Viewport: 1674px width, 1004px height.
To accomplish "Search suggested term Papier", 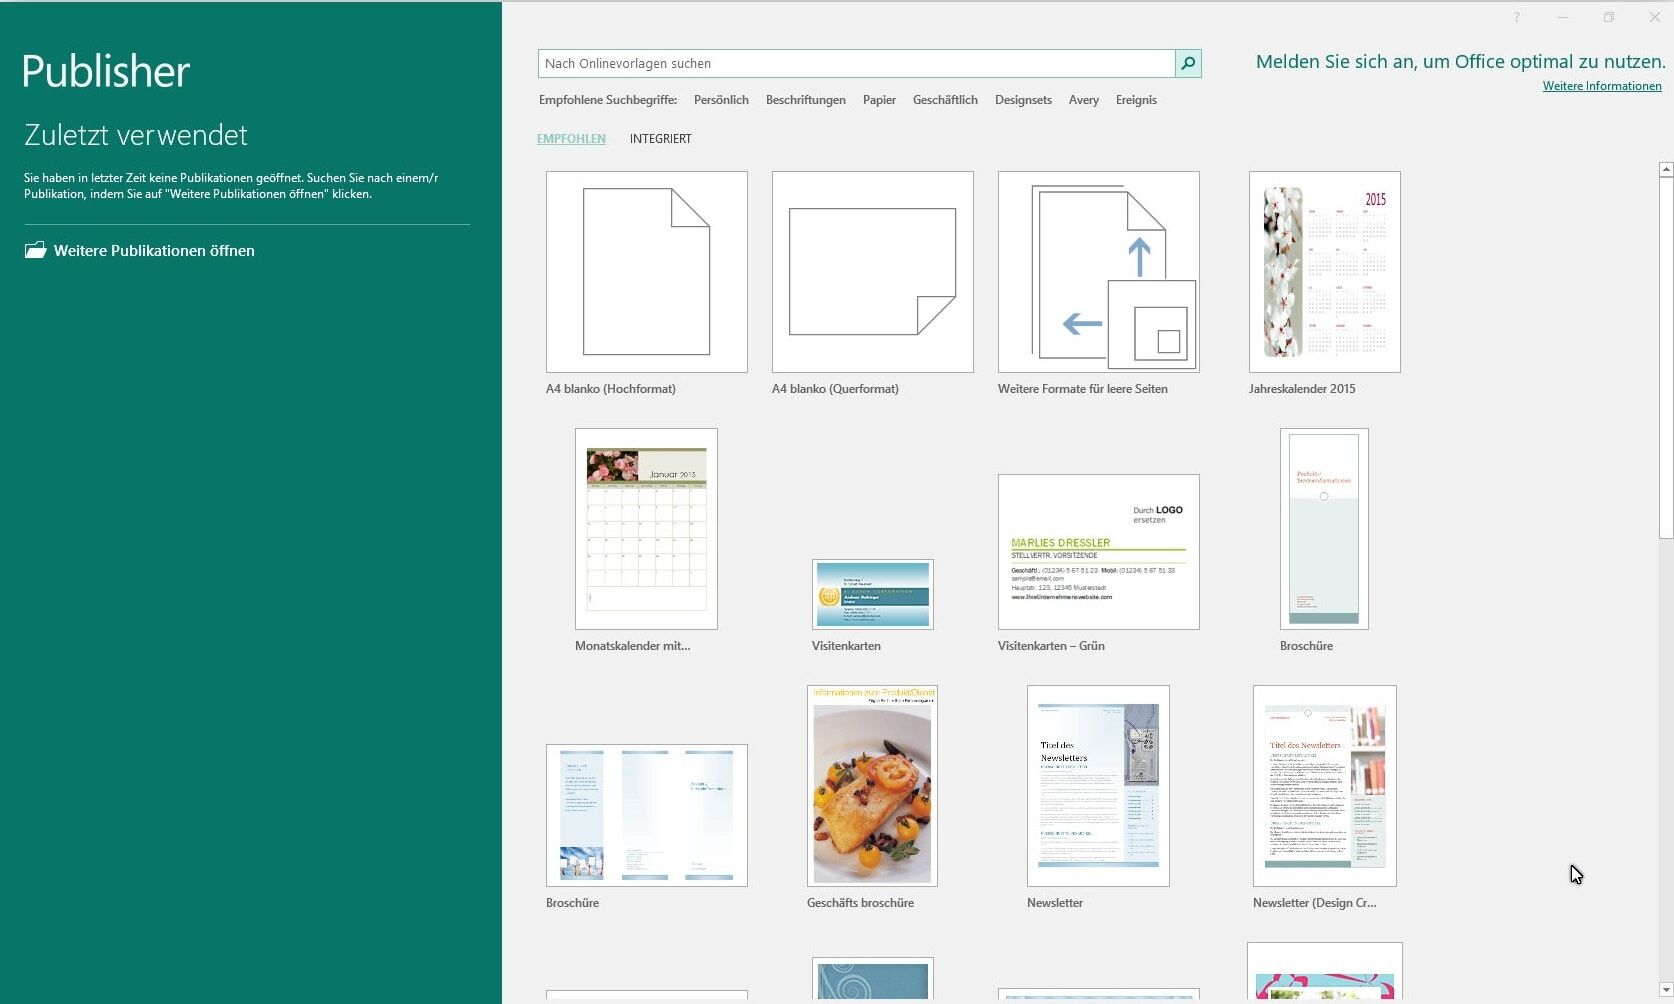I will [879, 100].
